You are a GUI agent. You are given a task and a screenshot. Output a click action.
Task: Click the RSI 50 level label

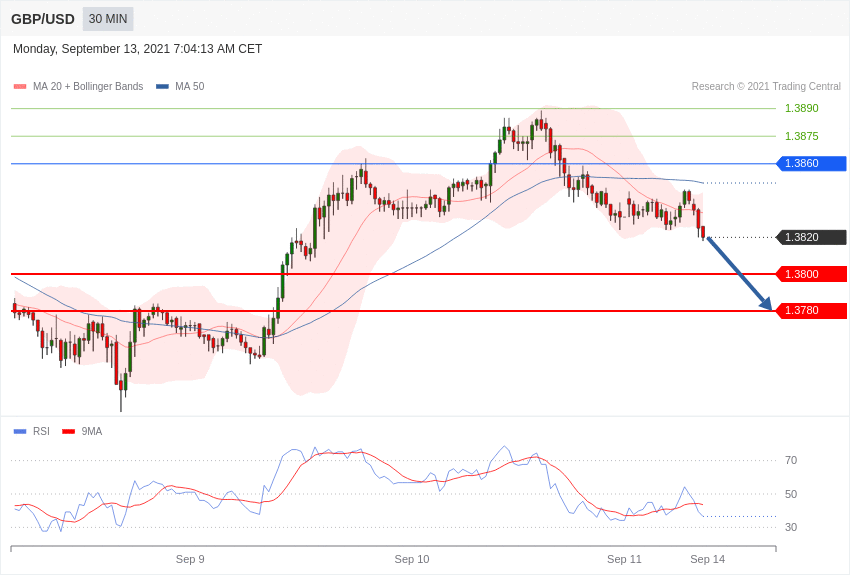[791, 494]
